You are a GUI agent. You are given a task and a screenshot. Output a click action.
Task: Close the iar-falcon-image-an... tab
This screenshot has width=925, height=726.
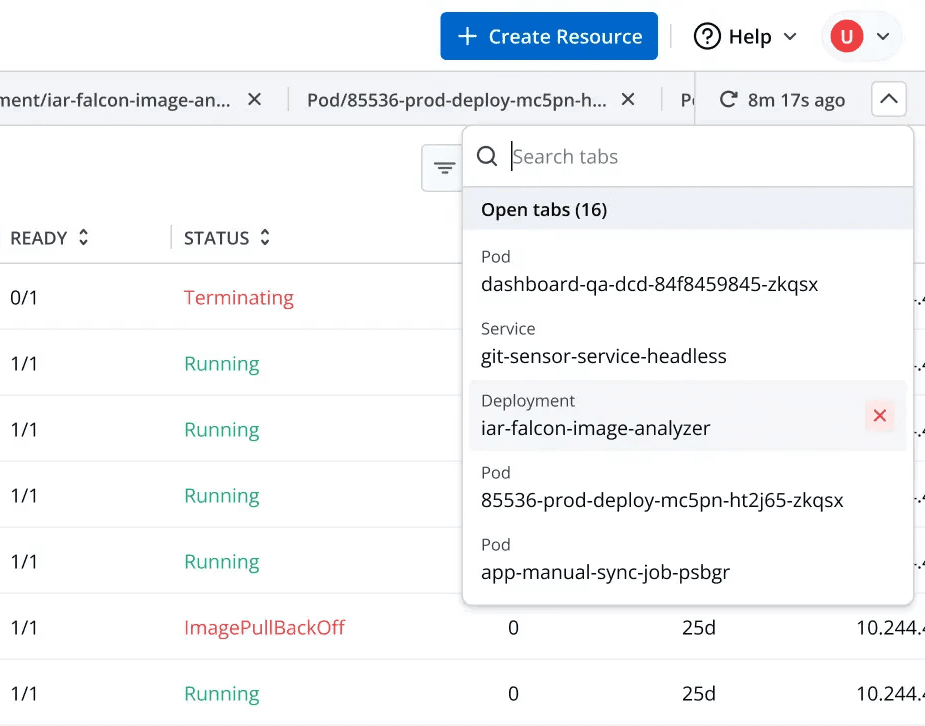[254, 99]
